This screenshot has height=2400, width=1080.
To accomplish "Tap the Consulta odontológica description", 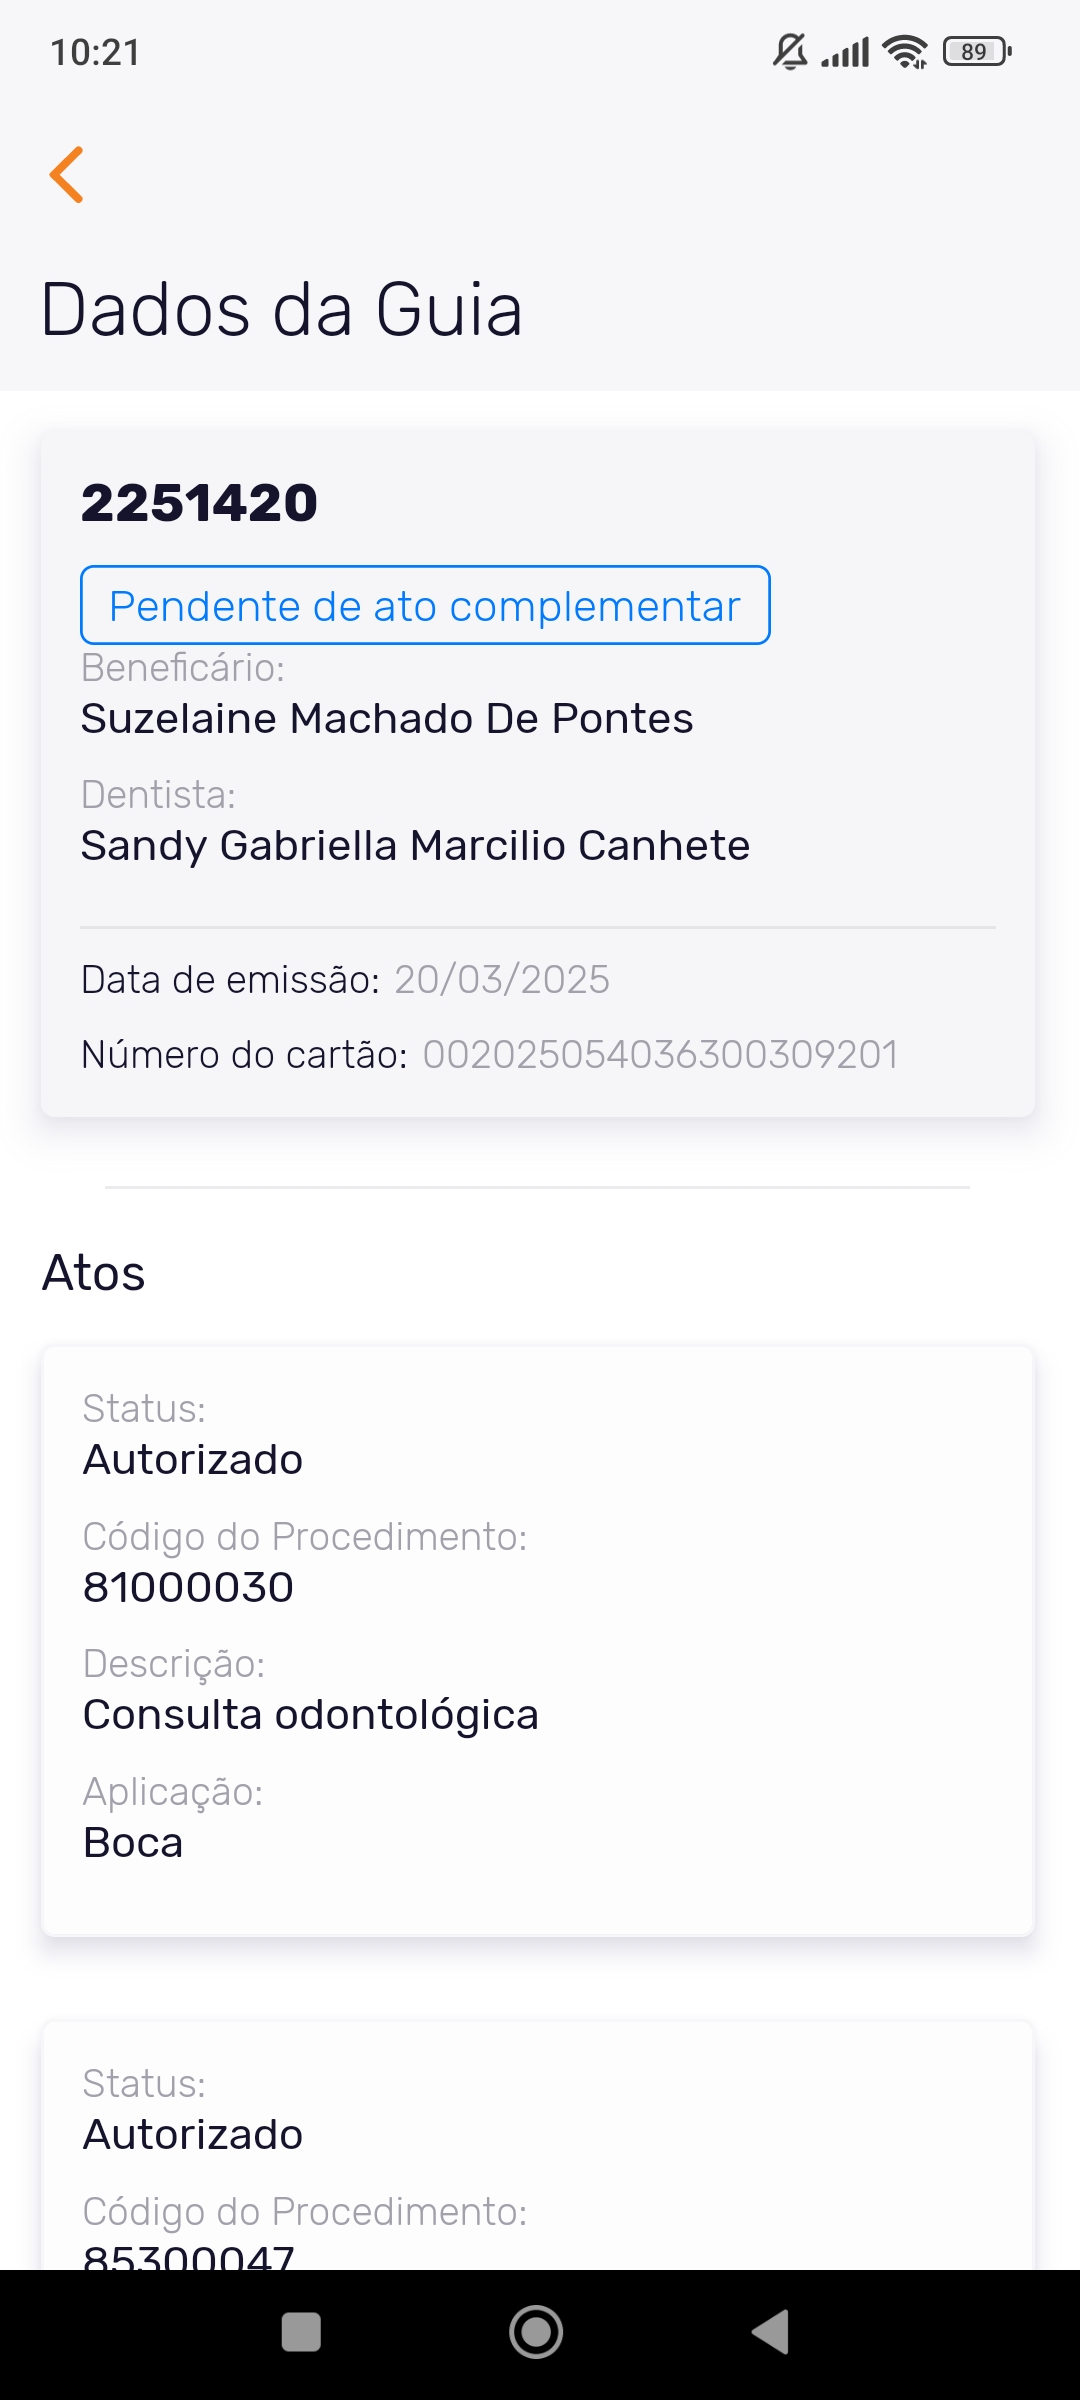I will pyautogui.click(x=310, y=1715).
